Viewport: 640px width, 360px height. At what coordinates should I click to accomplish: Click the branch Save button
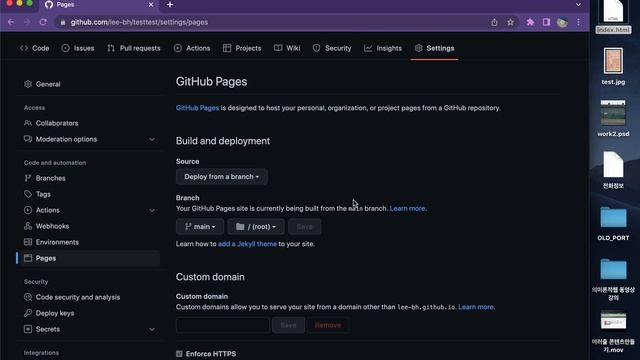tap(304, 227)
